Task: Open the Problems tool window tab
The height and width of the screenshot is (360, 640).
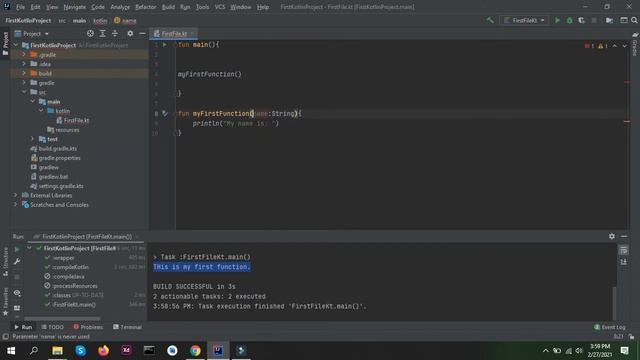Action: [88, 327]
